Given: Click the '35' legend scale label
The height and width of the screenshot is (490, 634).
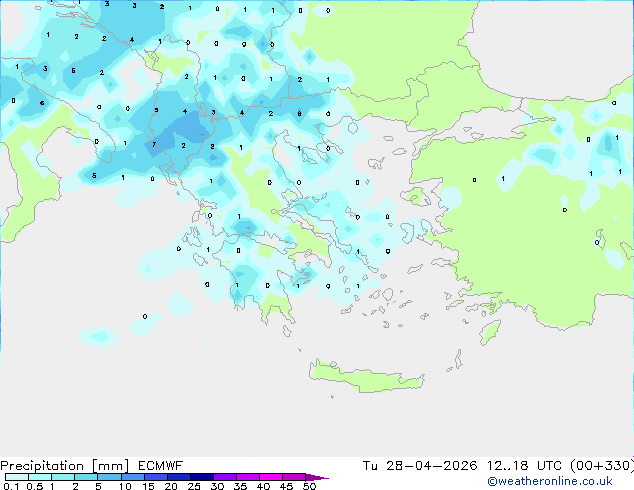Looking at the screenshot, I should (240, 486).
